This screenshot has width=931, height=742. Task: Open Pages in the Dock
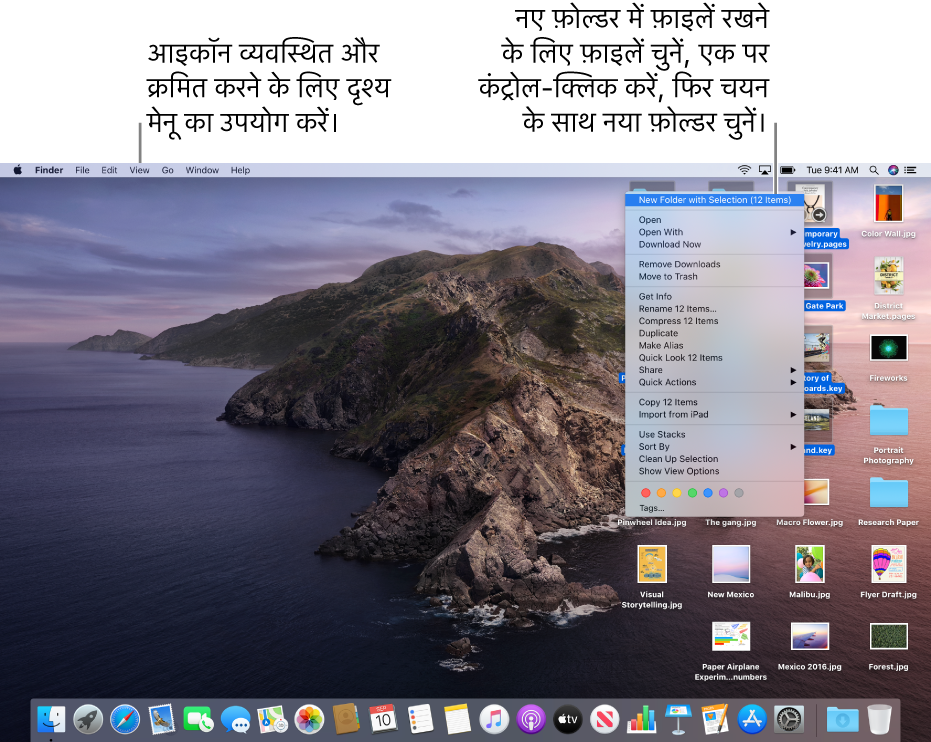(715, 719)
